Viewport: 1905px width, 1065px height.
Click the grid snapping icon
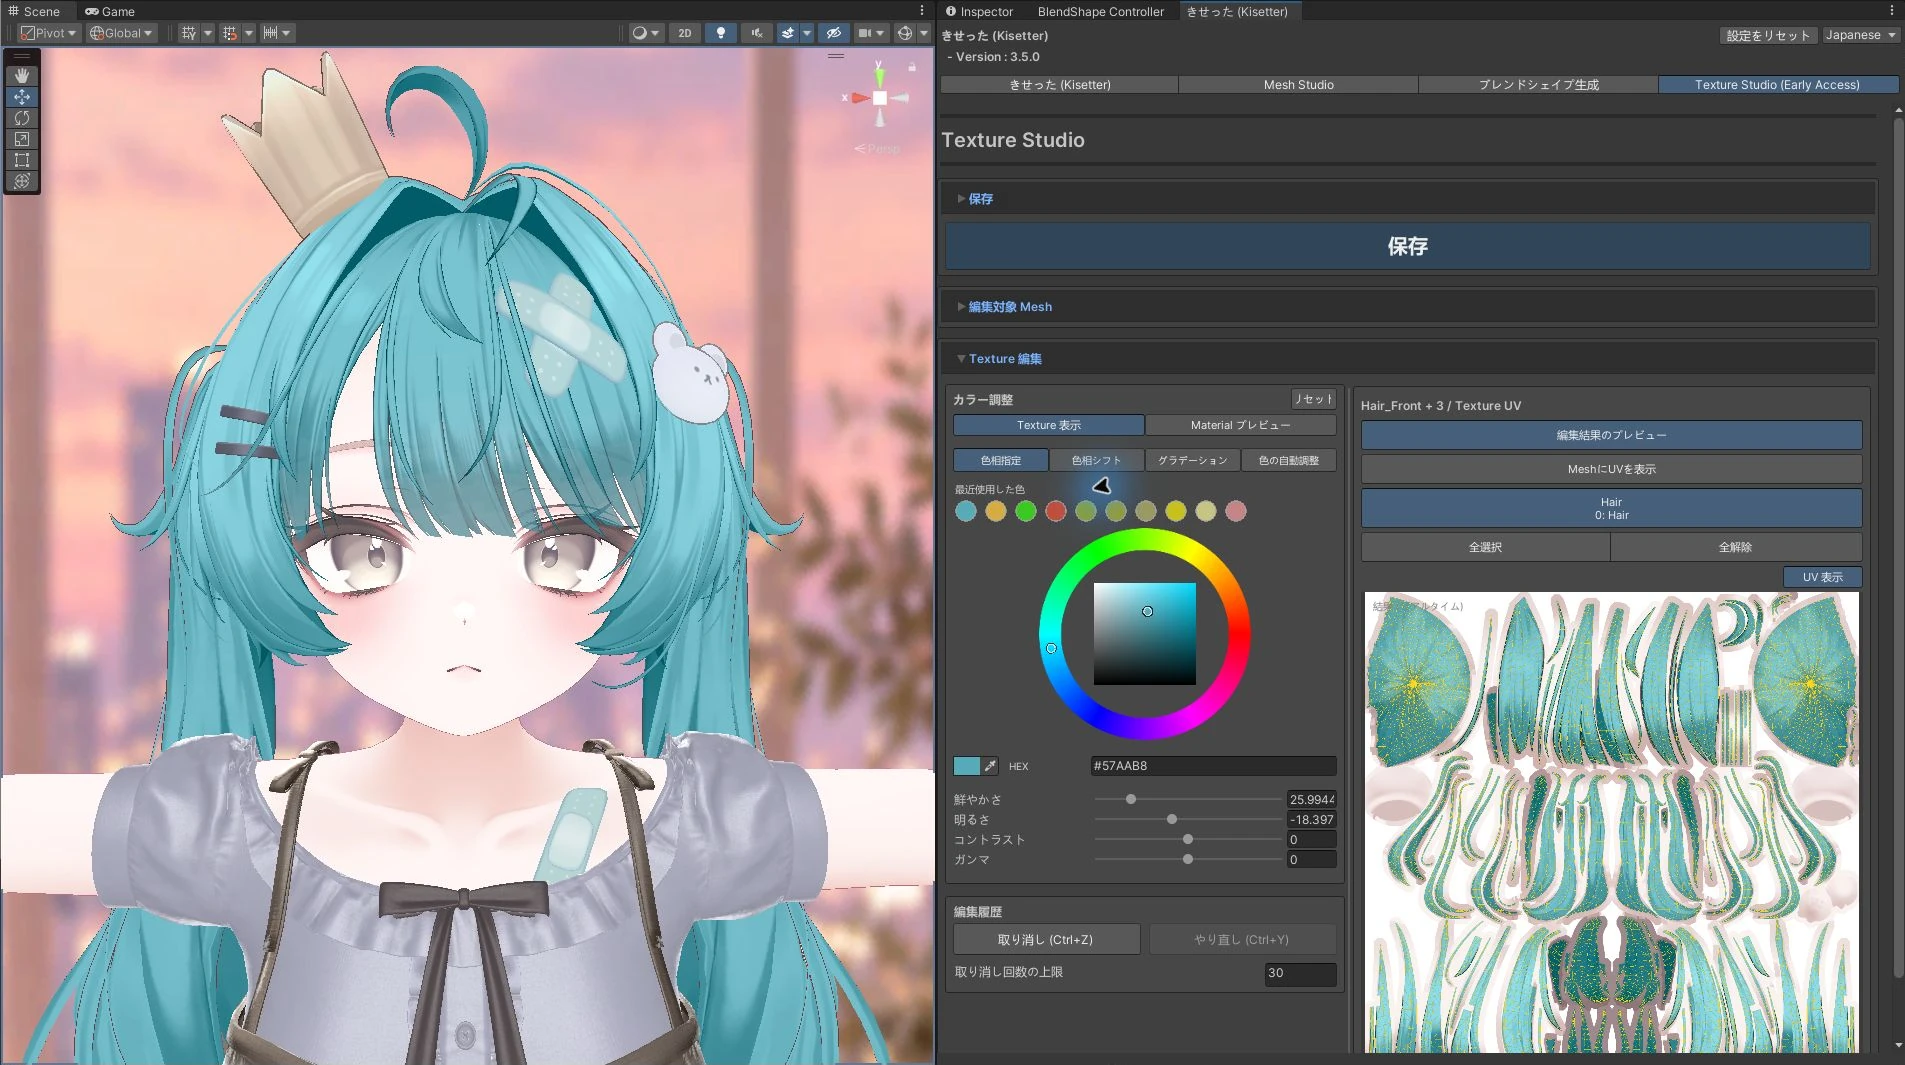[x=230, y=33]
